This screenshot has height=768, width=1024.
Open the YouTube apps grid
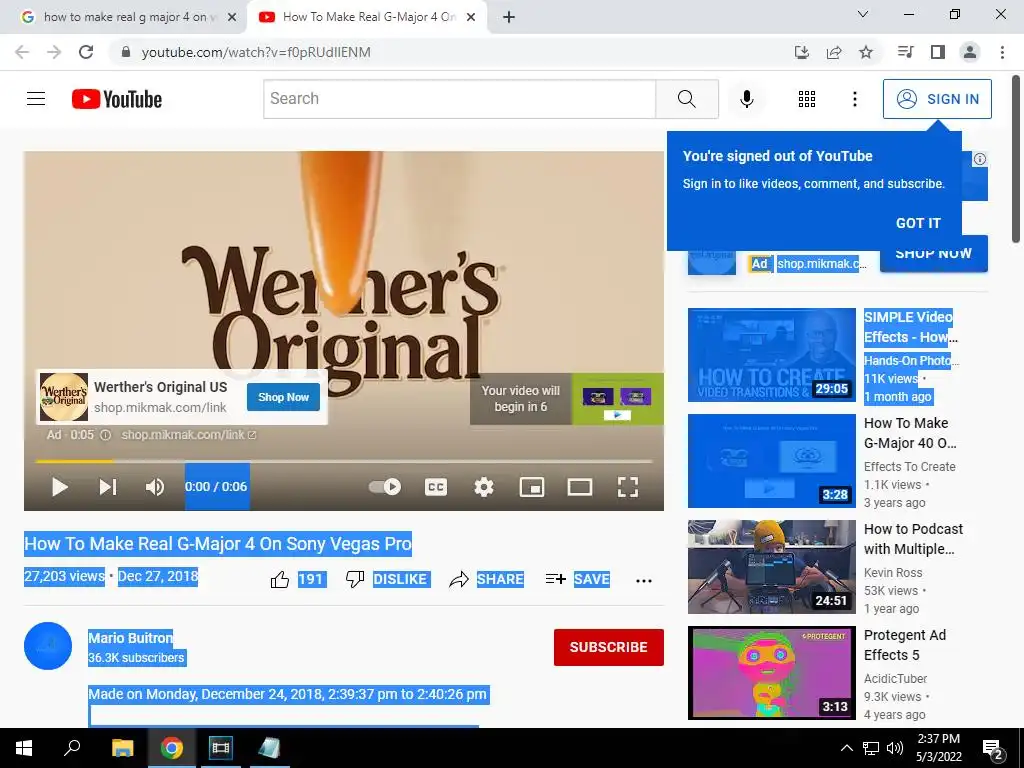(807, 99)
